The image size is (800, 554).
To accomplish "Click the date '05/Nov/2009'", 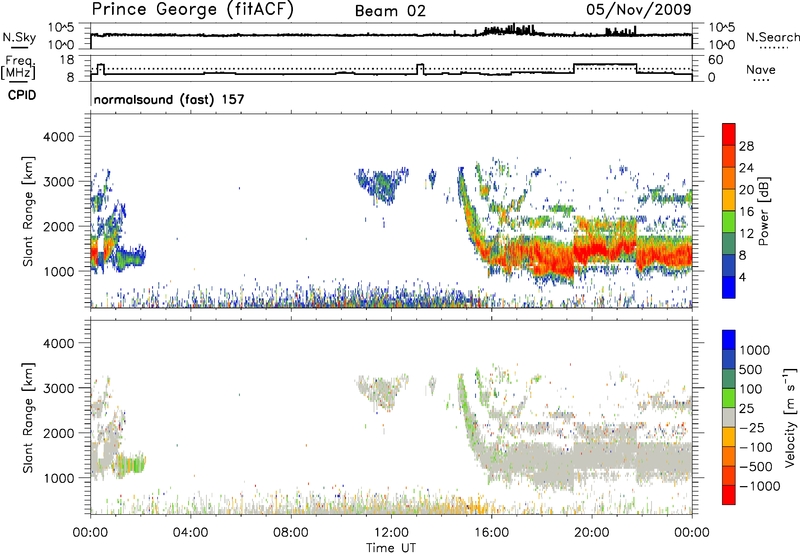I will tap(639, 9).
